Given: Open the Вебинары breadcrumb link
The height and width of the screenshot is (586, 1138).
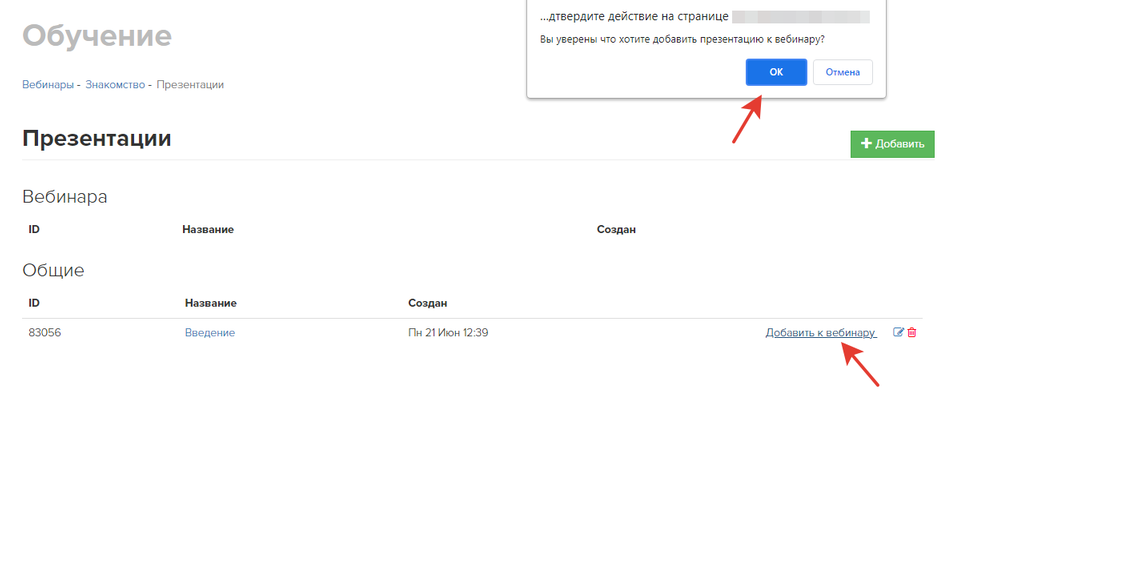Looking at the screenshot, I should pyautogui.click(x=48, y=85).
